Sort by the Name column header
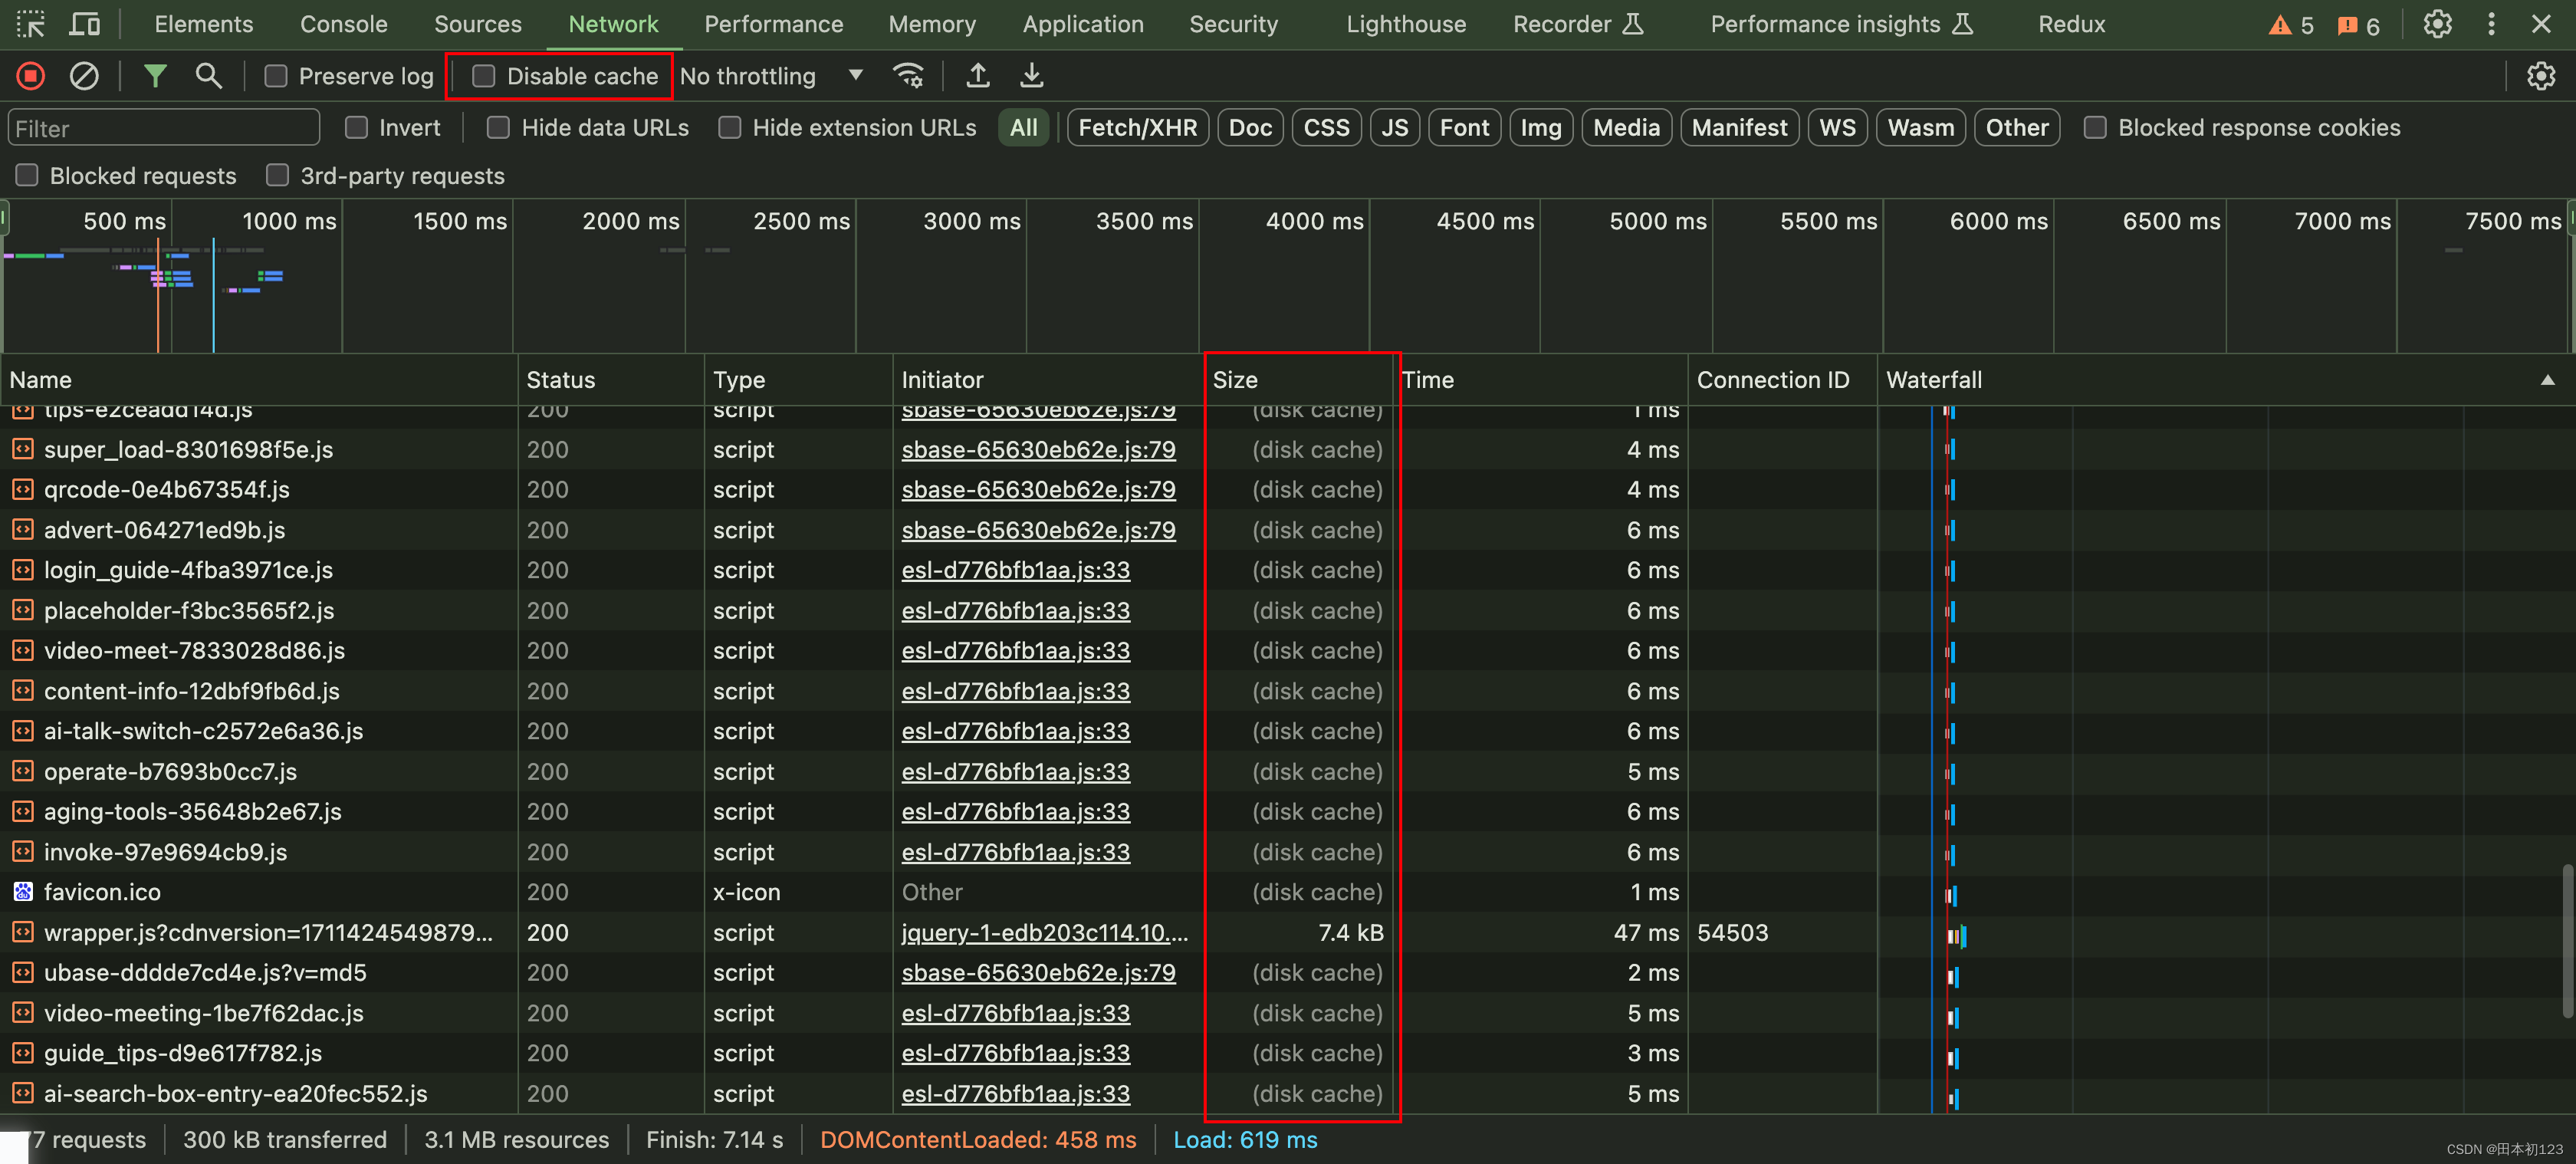 click(x=259, y=380)
